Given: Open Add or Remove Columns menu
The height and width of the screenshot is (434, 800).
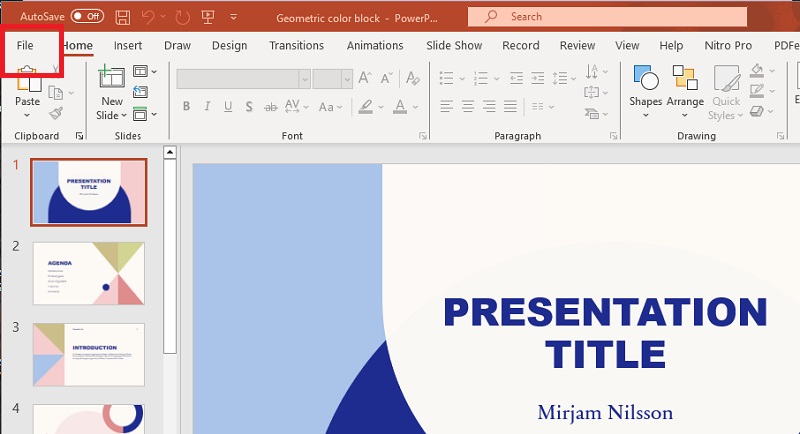Looking at the screenshot, I should coord(542,107).
